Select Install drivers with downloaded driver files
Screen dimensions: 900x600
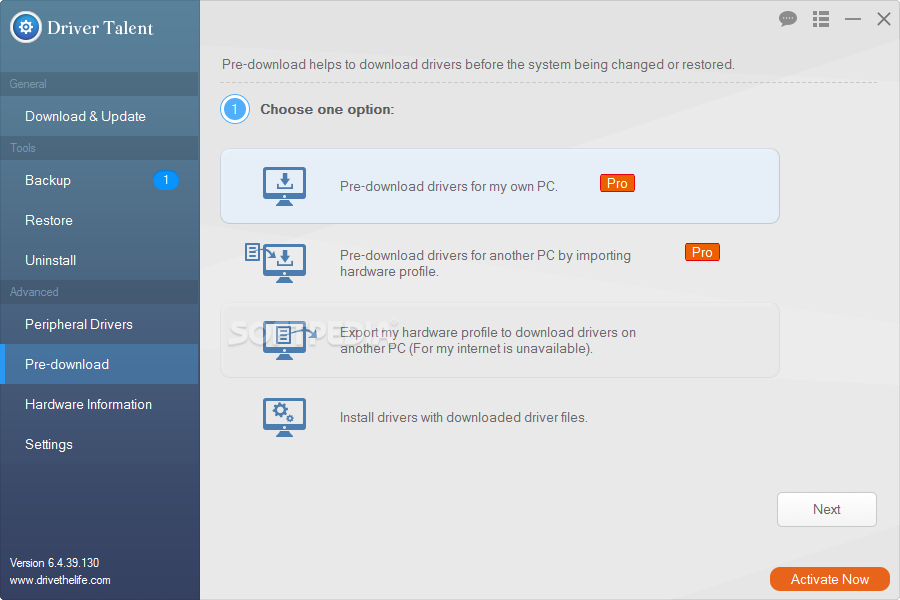click(x=500, y=417)
